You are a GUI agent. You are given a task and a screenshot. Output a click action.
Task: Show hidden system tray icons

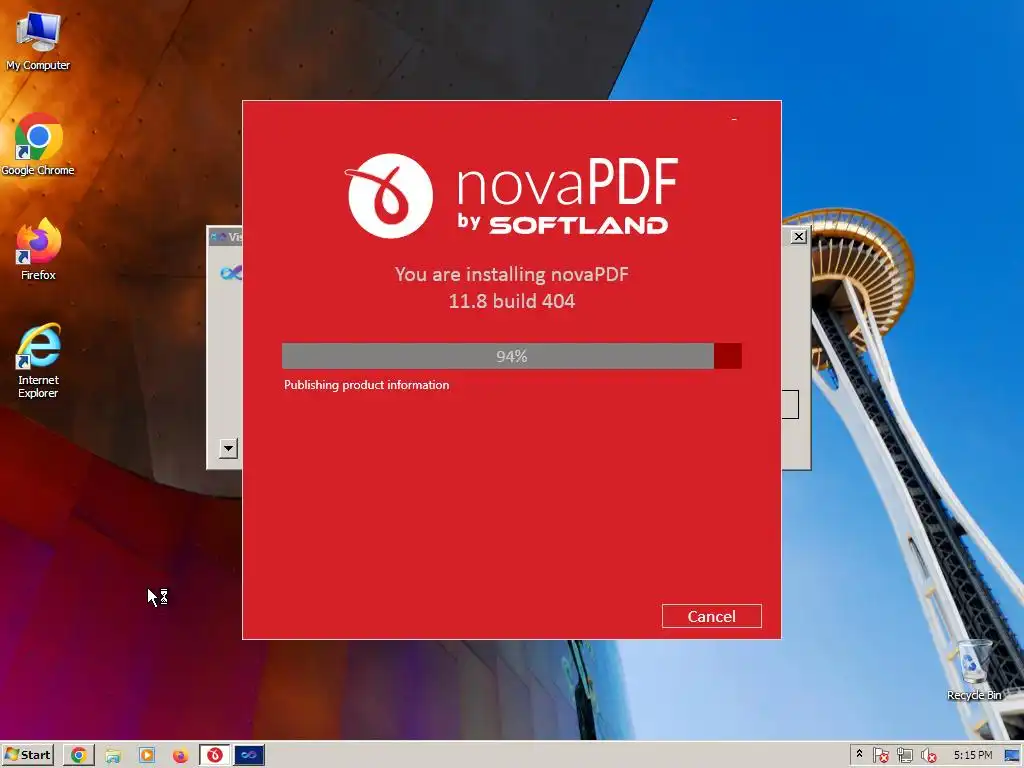point(859,754)
